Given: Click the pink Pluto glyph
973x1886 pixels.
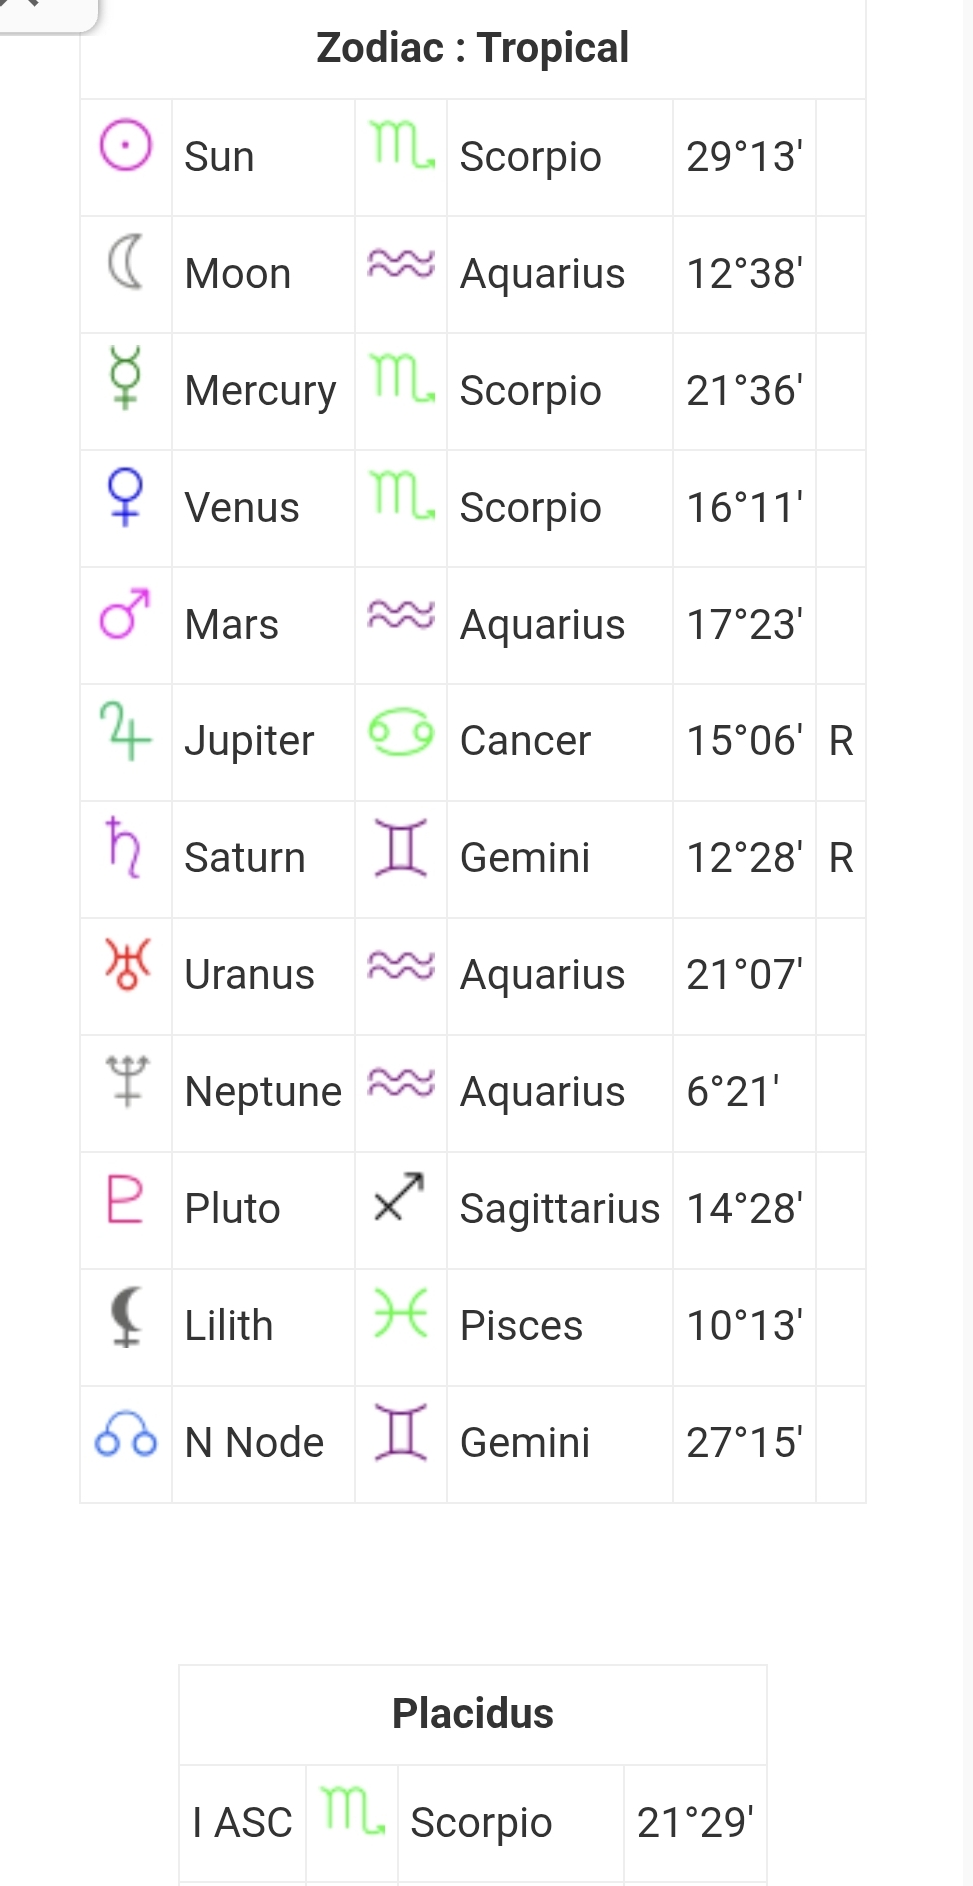Looking at the screenshot, I should pyautogui.click(x=125, y=1198).
